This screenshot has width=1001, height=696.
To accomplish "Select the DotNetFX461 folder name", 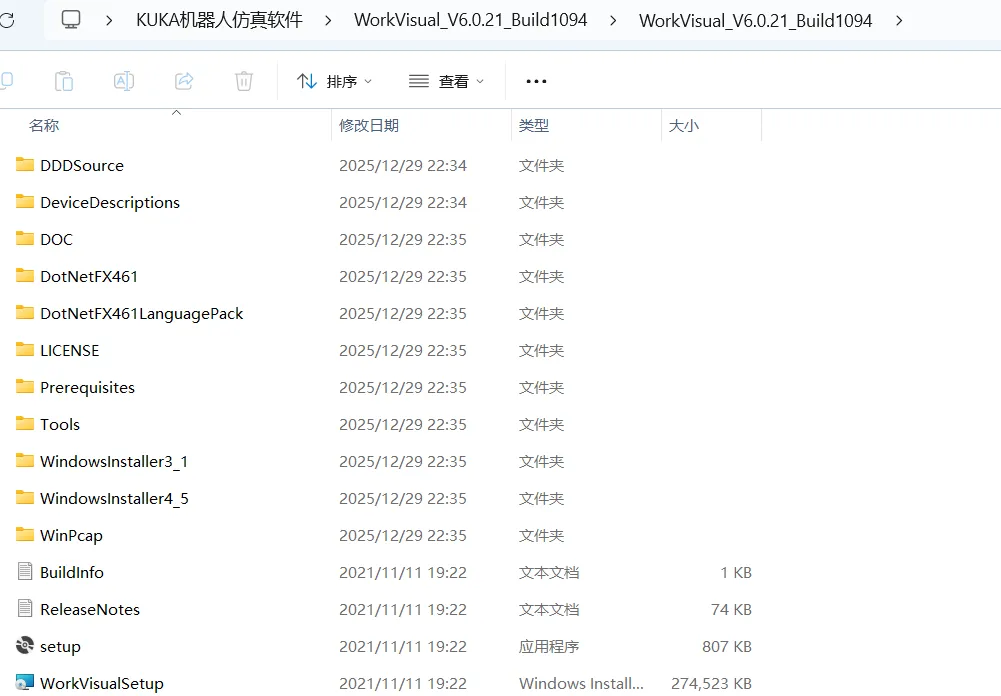I will click(89, 276).
